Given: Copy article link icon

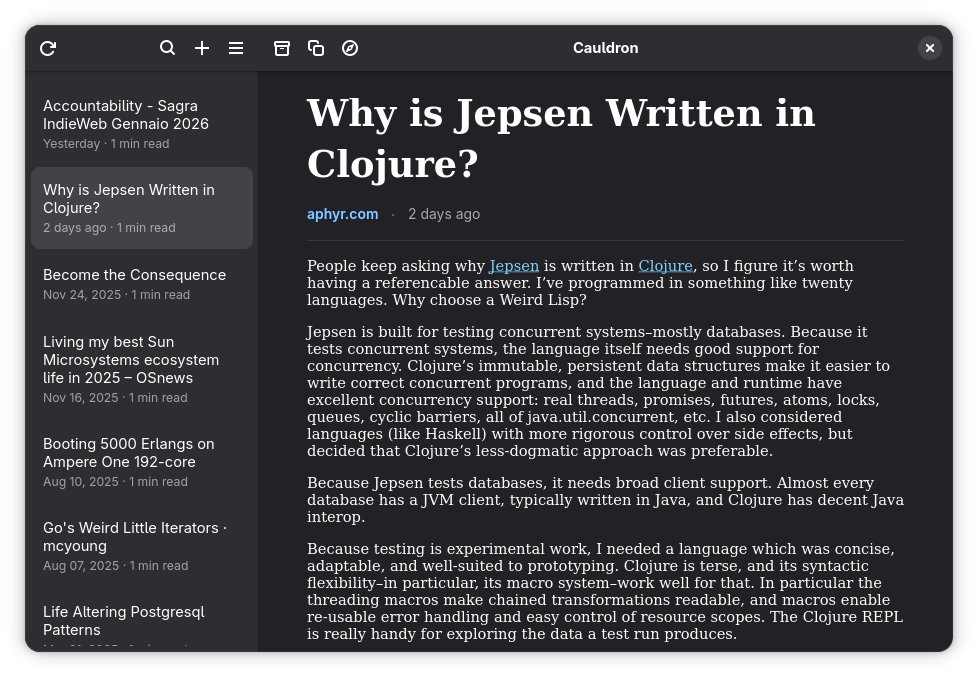Looking at the screenshot, I should (316, 48).
